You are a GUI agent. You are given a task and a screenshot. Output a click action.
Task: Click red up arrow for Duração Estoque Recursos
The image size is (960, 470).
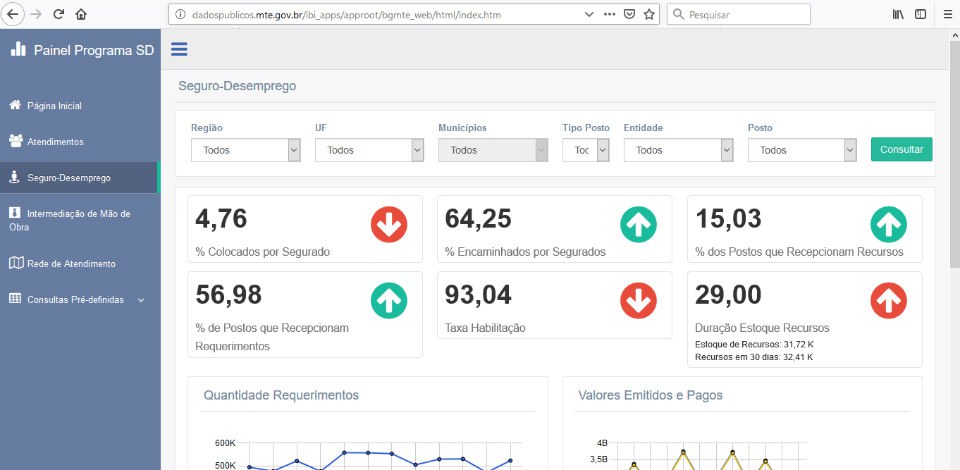pyautogui.click(x=888, y=301)
